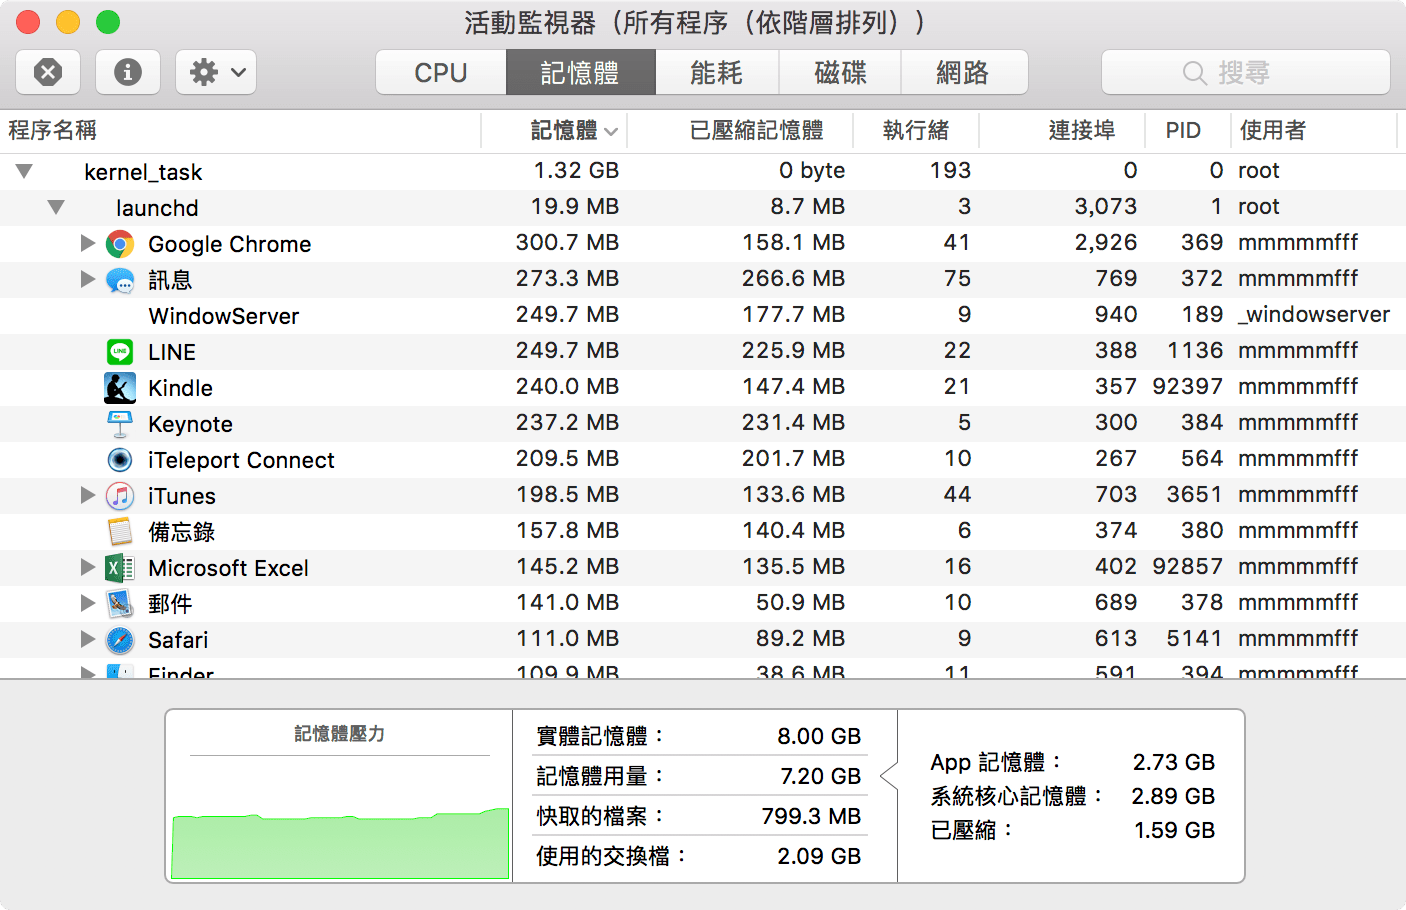The height and width of the screenshot is (910, 1406).
Task: Select the Keynote process name
Action: click(x=190, y=424)
